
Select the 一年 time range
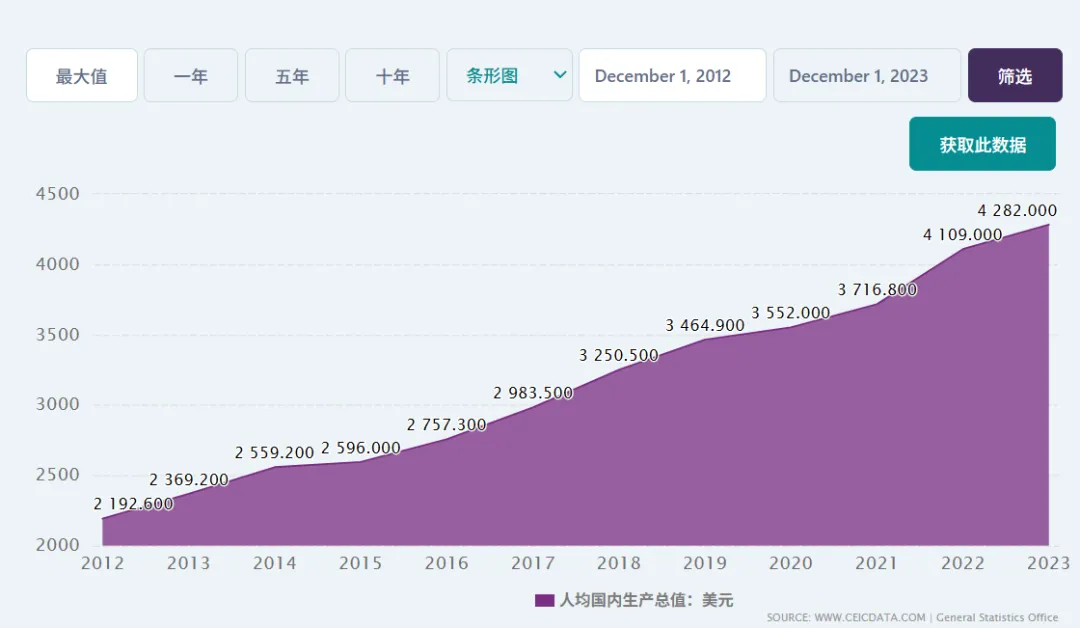191,76
